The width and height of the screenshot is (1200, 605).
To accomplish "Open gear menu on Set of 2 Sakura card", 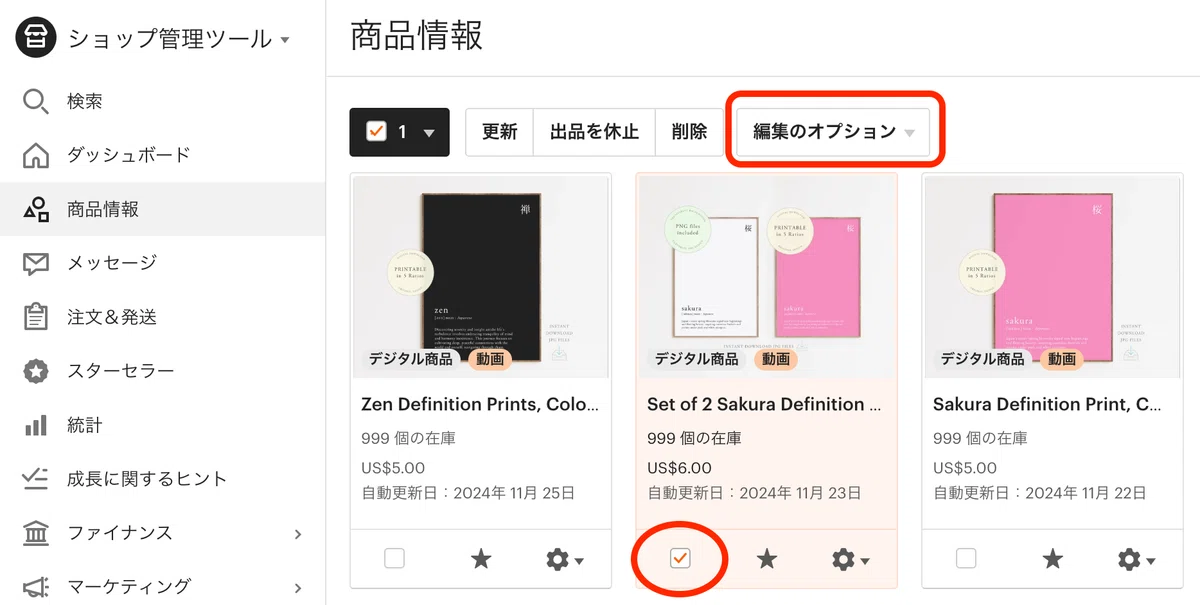I will click(x=850, y=559).
